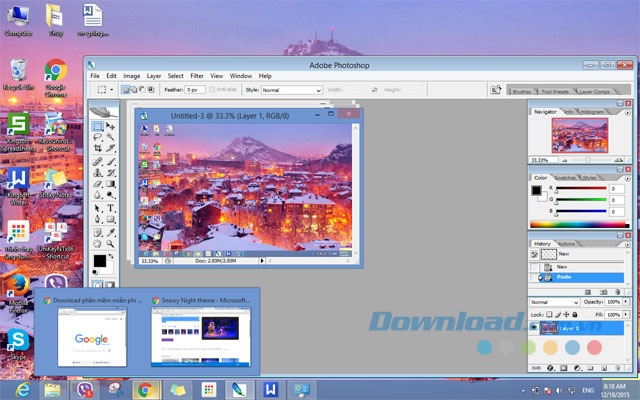Image resolution: width=640 pixels, height=400 pixels.
Task: Open the Fill slider arrow
Action: [626, 315]
